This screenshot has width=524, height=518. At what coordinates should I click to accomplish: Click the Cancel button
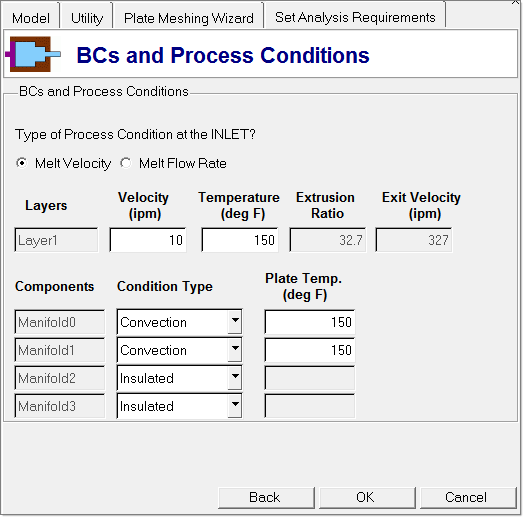pyautogui.click(x=468, y=498)
